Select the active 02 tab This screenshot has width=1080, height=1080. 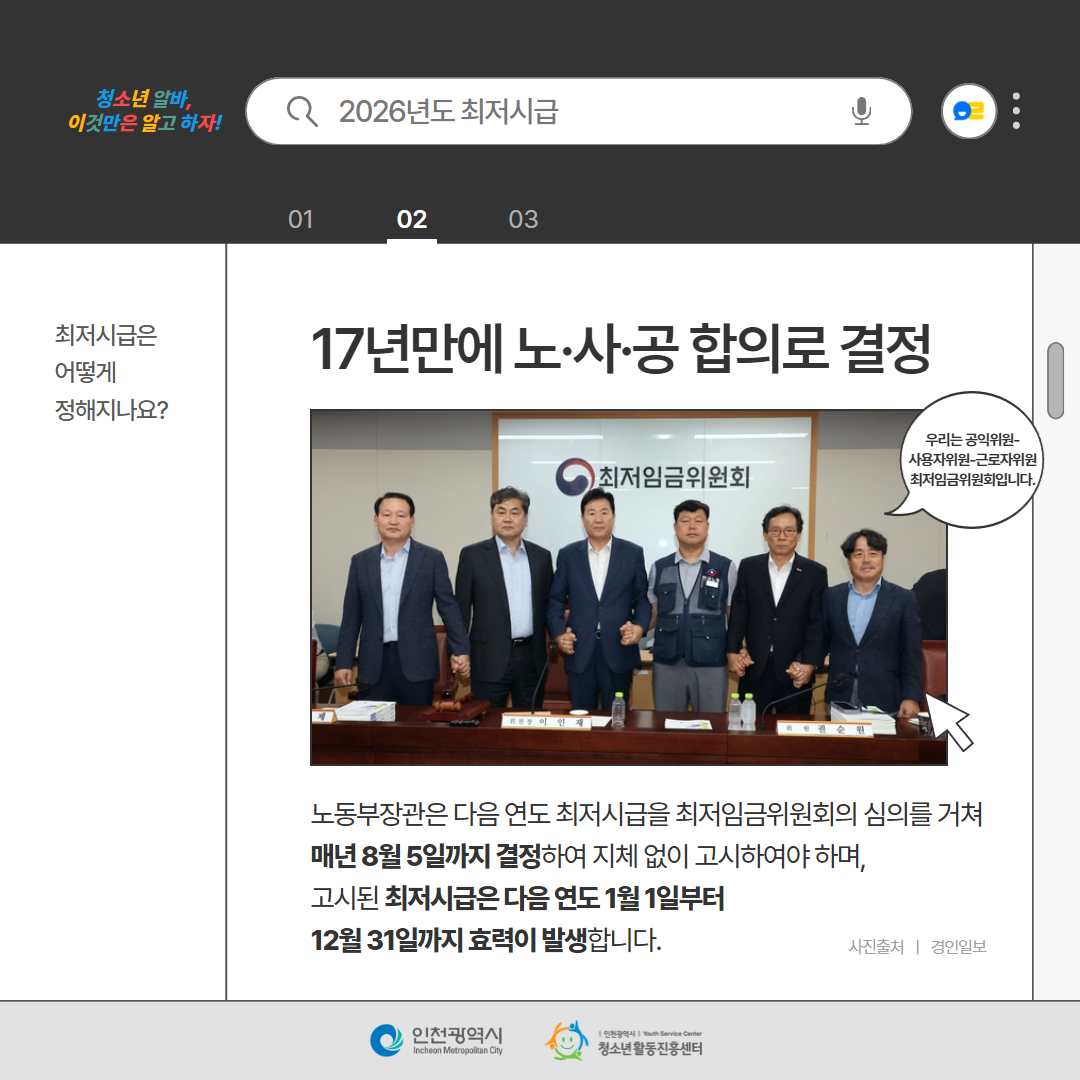point(412,219)
